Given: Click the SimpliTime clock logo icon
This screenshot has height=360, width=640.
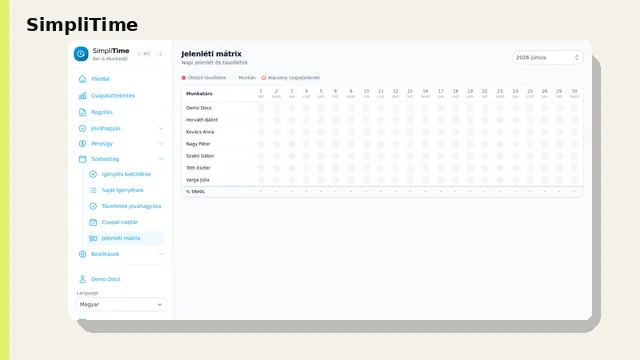Looking at the screenshot, I should tap(81, 54).
